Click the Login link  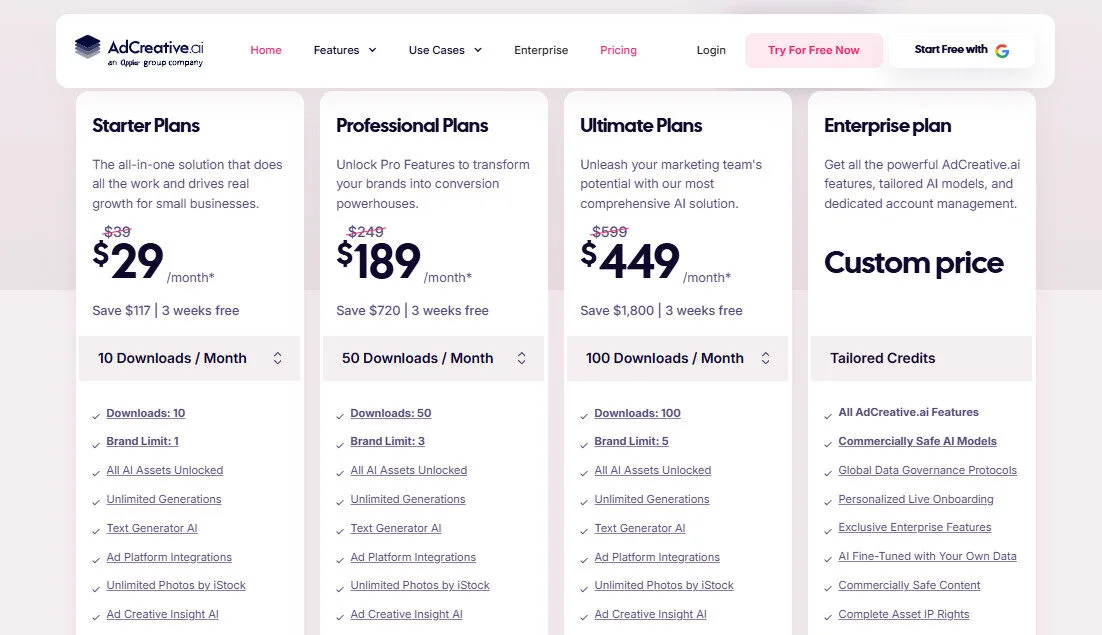coord(711,50)
